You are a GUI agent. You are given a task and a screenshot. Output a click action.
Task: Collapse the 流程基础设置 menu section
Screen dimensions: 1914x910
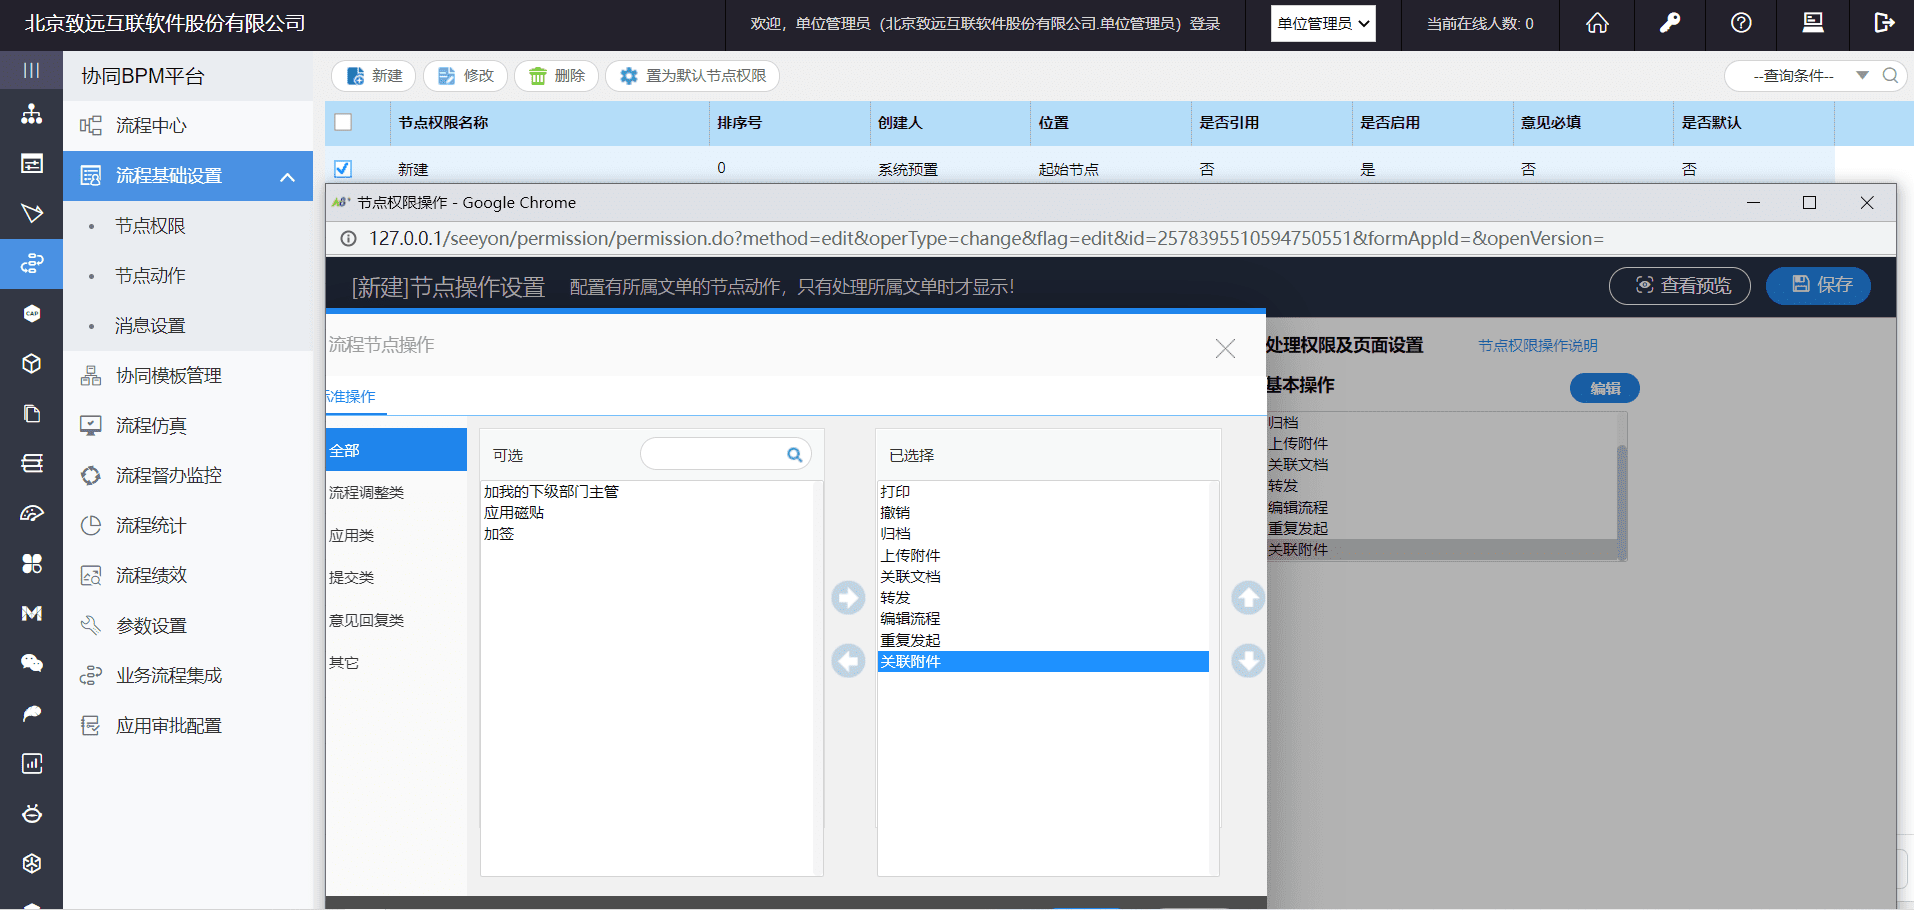click(x=288, y=177)
